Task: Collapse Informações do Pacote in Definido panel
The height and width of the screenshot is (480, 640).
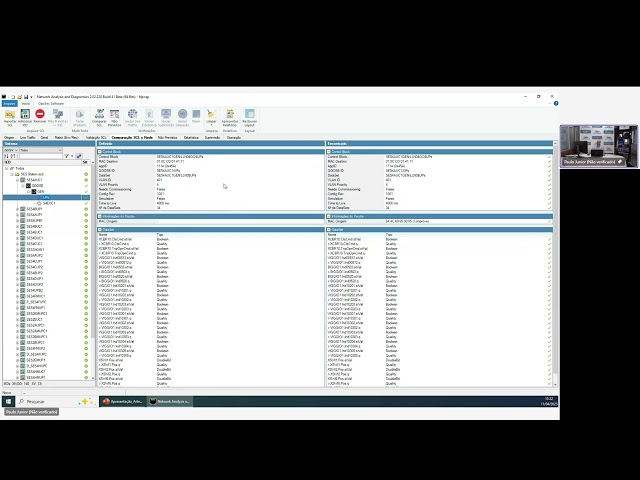Action: coord(100,216)
